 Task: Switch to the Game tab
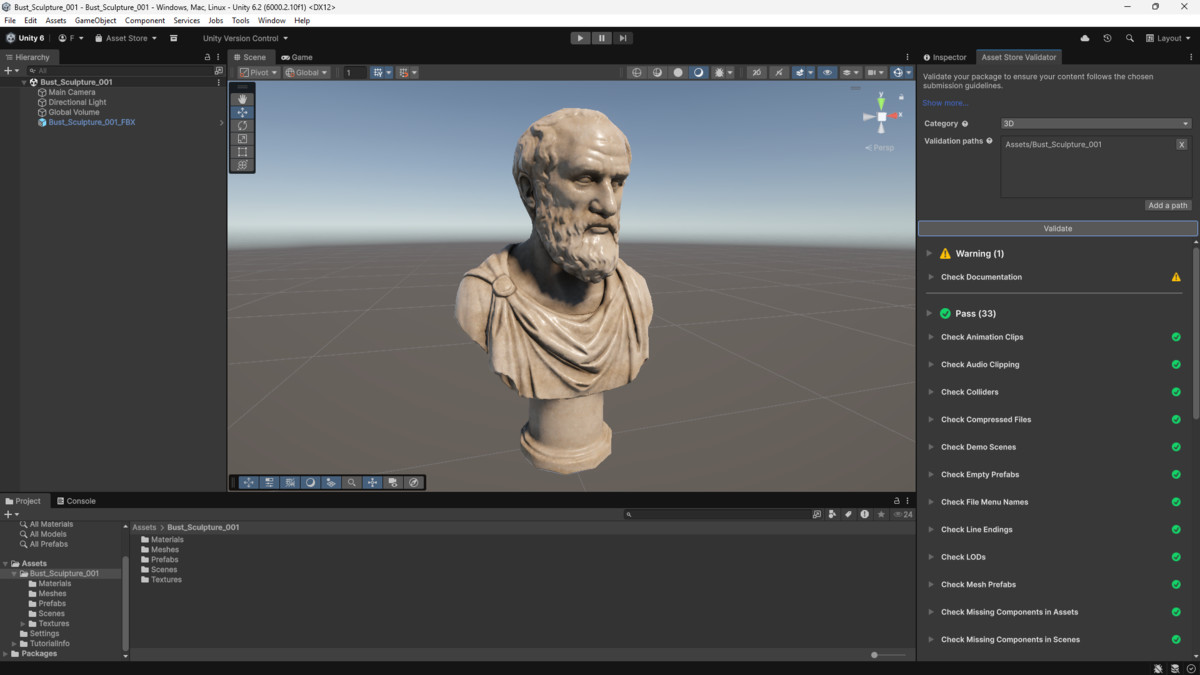297,57
